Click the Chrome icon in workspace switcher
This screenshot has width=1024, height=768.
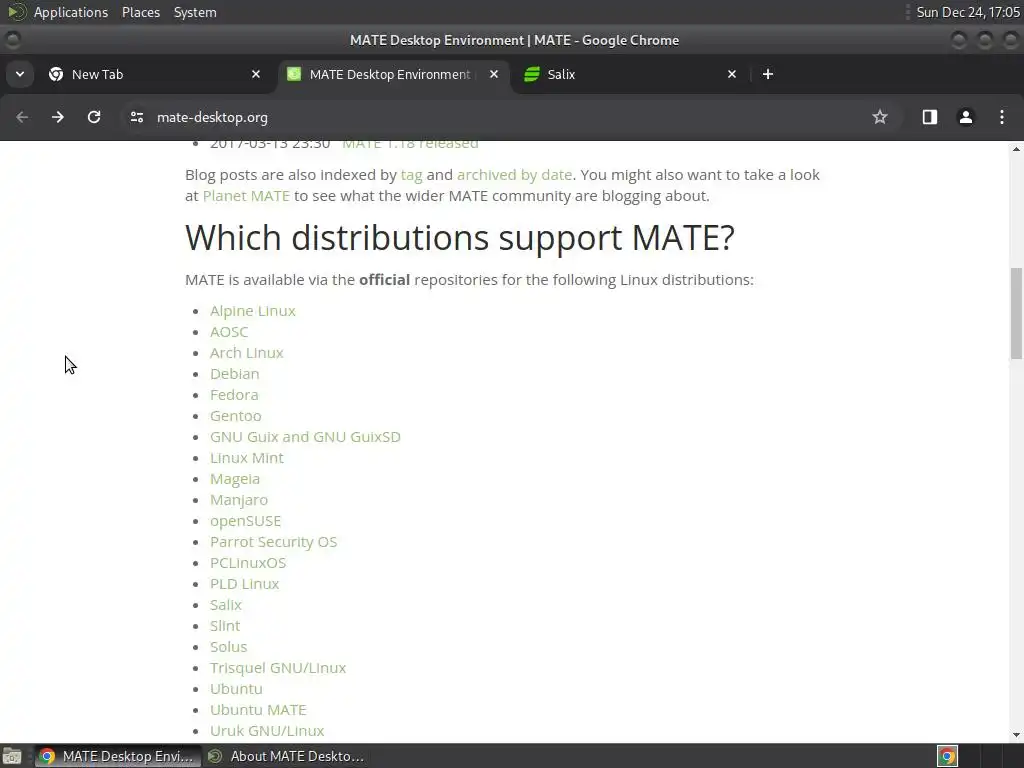click(948, 756)
